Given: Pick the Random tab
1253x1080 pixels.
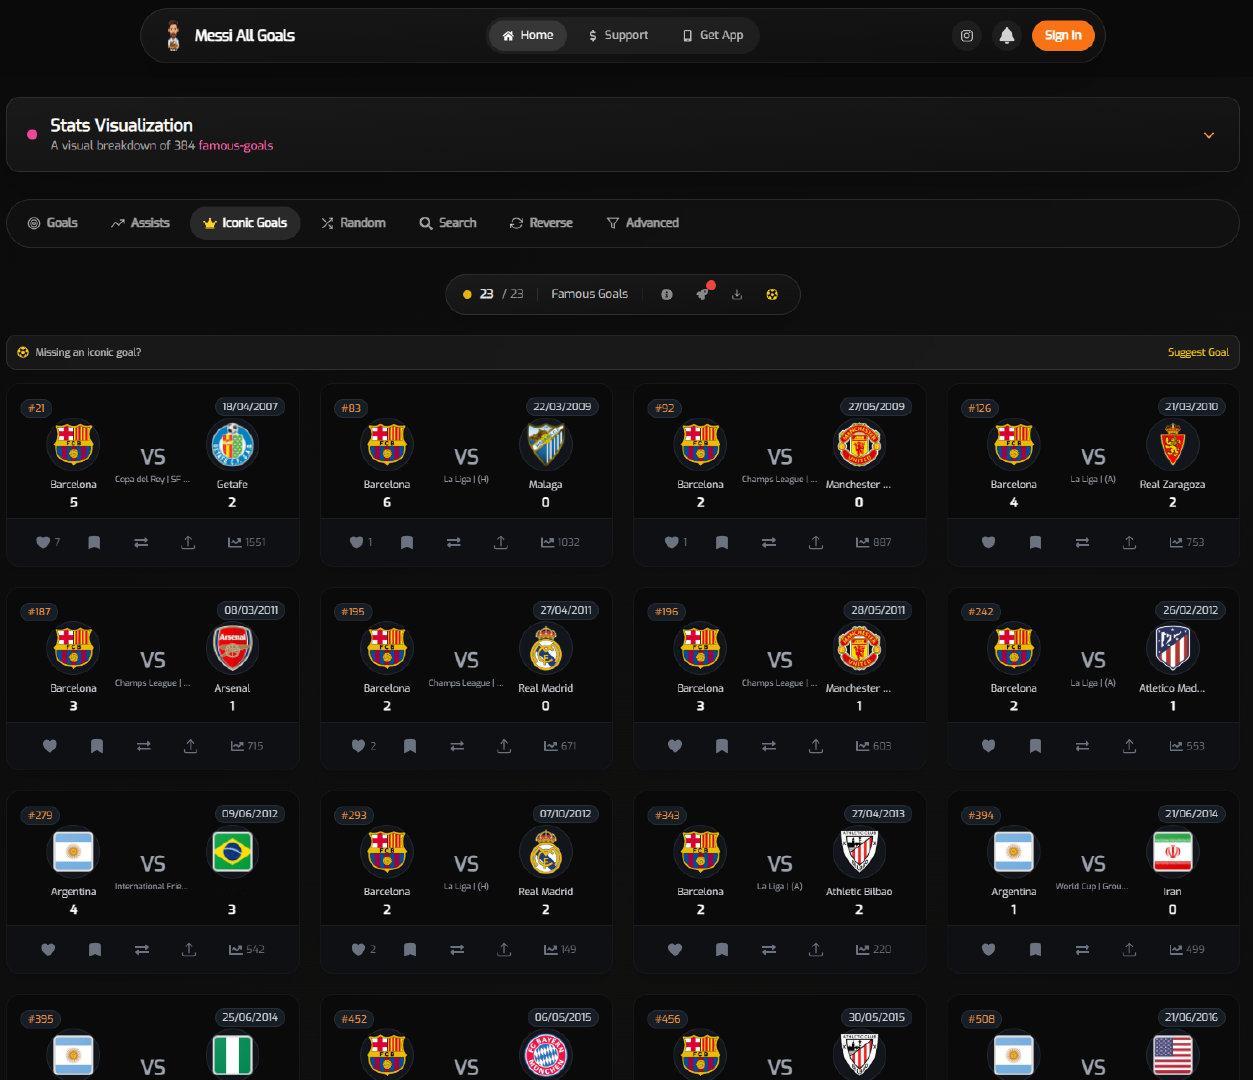Looking at the screenshot, I should [x=353, y=223].
